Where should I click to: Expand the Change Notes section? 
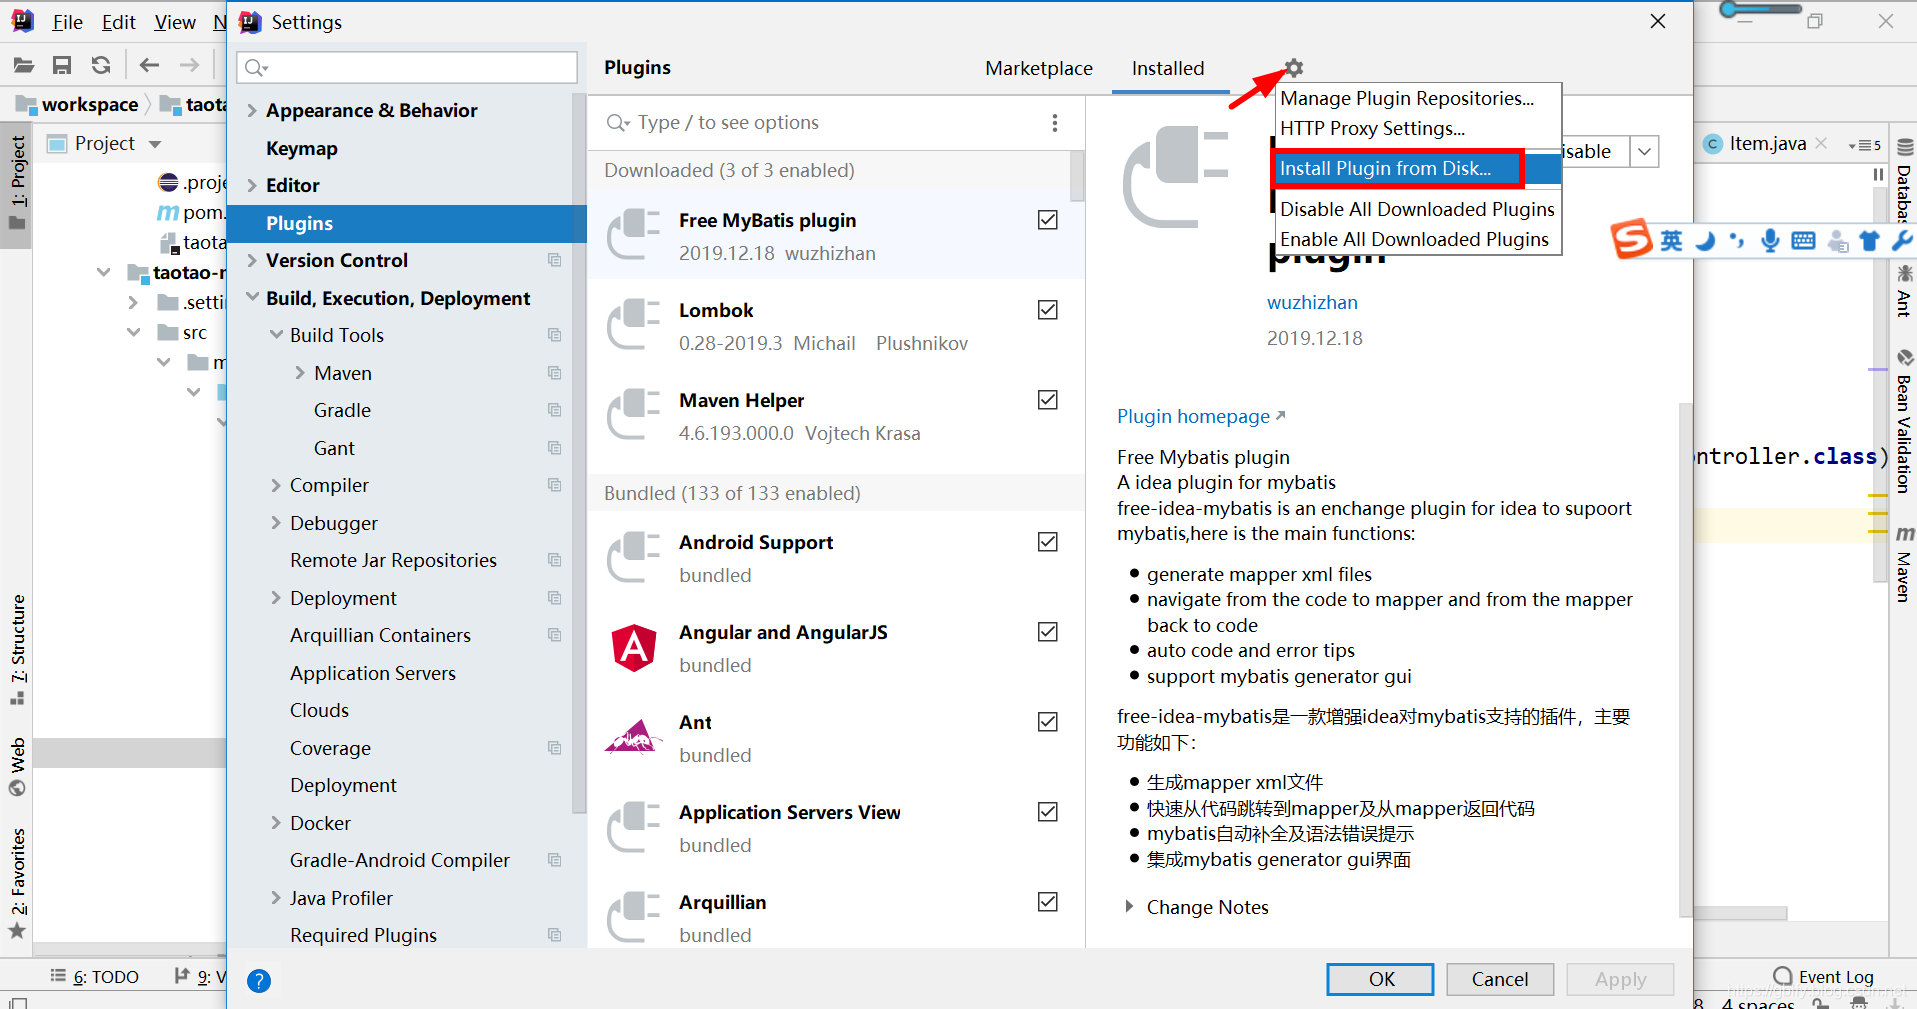coord(1129,907)
